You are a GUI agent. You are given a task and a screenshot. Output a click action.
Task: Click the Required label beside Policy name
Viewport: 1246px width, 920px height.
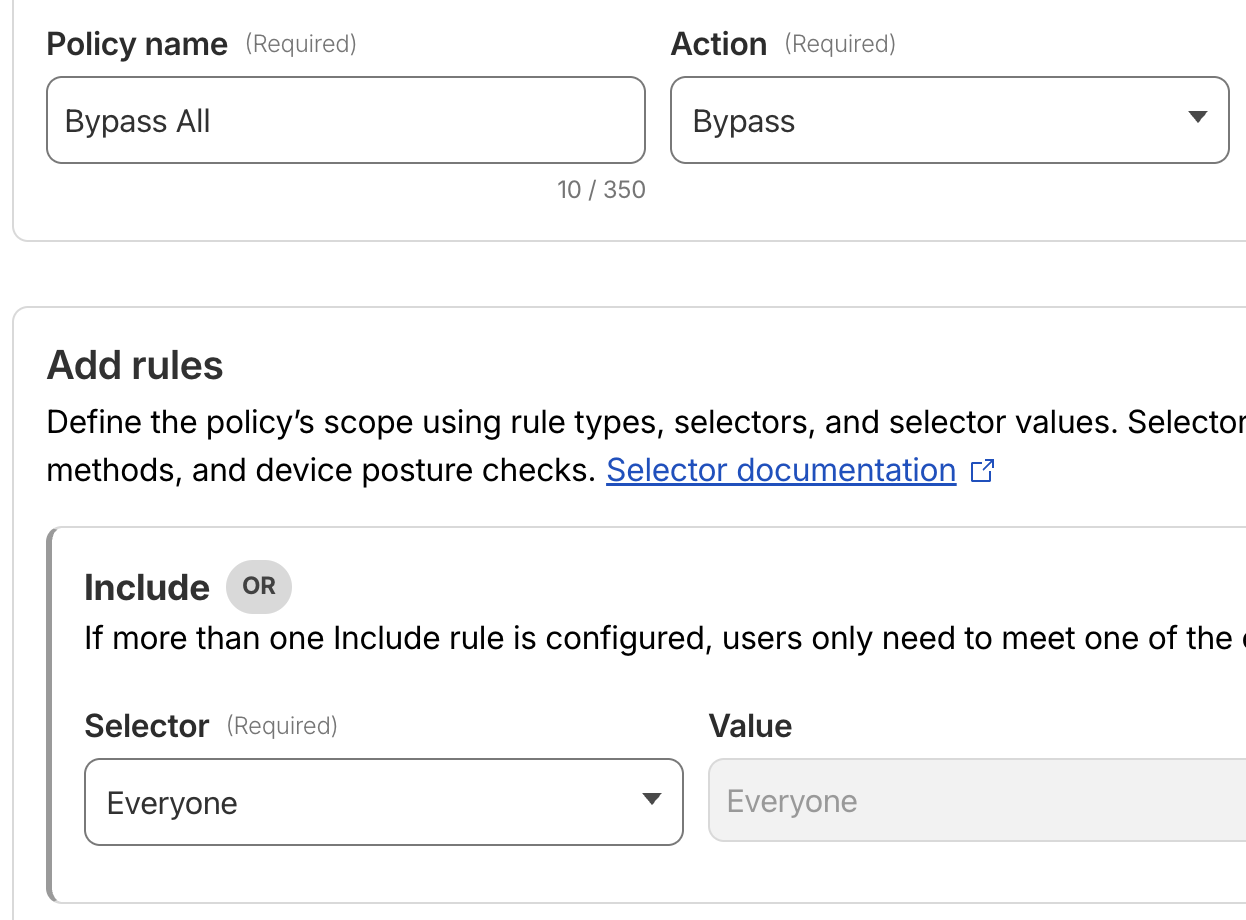(x=300, y=44)
